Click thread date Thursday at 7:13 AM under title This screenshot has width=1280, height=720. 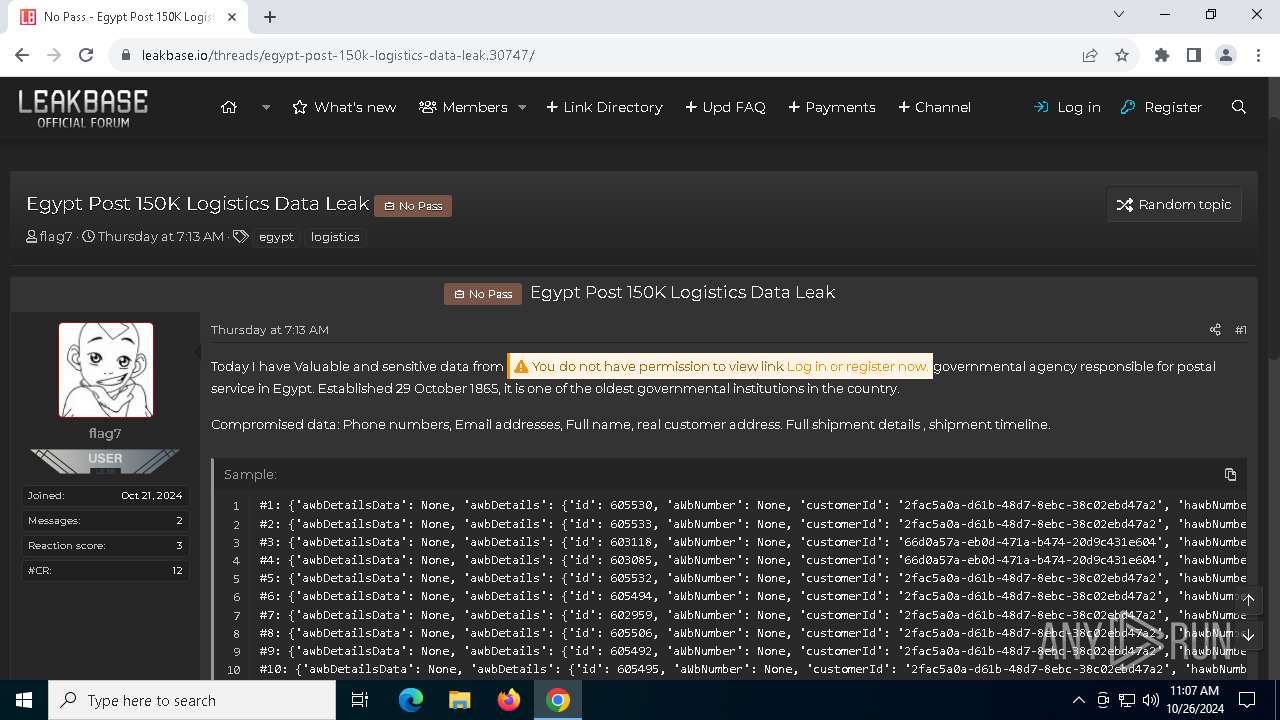click(161, 237)
